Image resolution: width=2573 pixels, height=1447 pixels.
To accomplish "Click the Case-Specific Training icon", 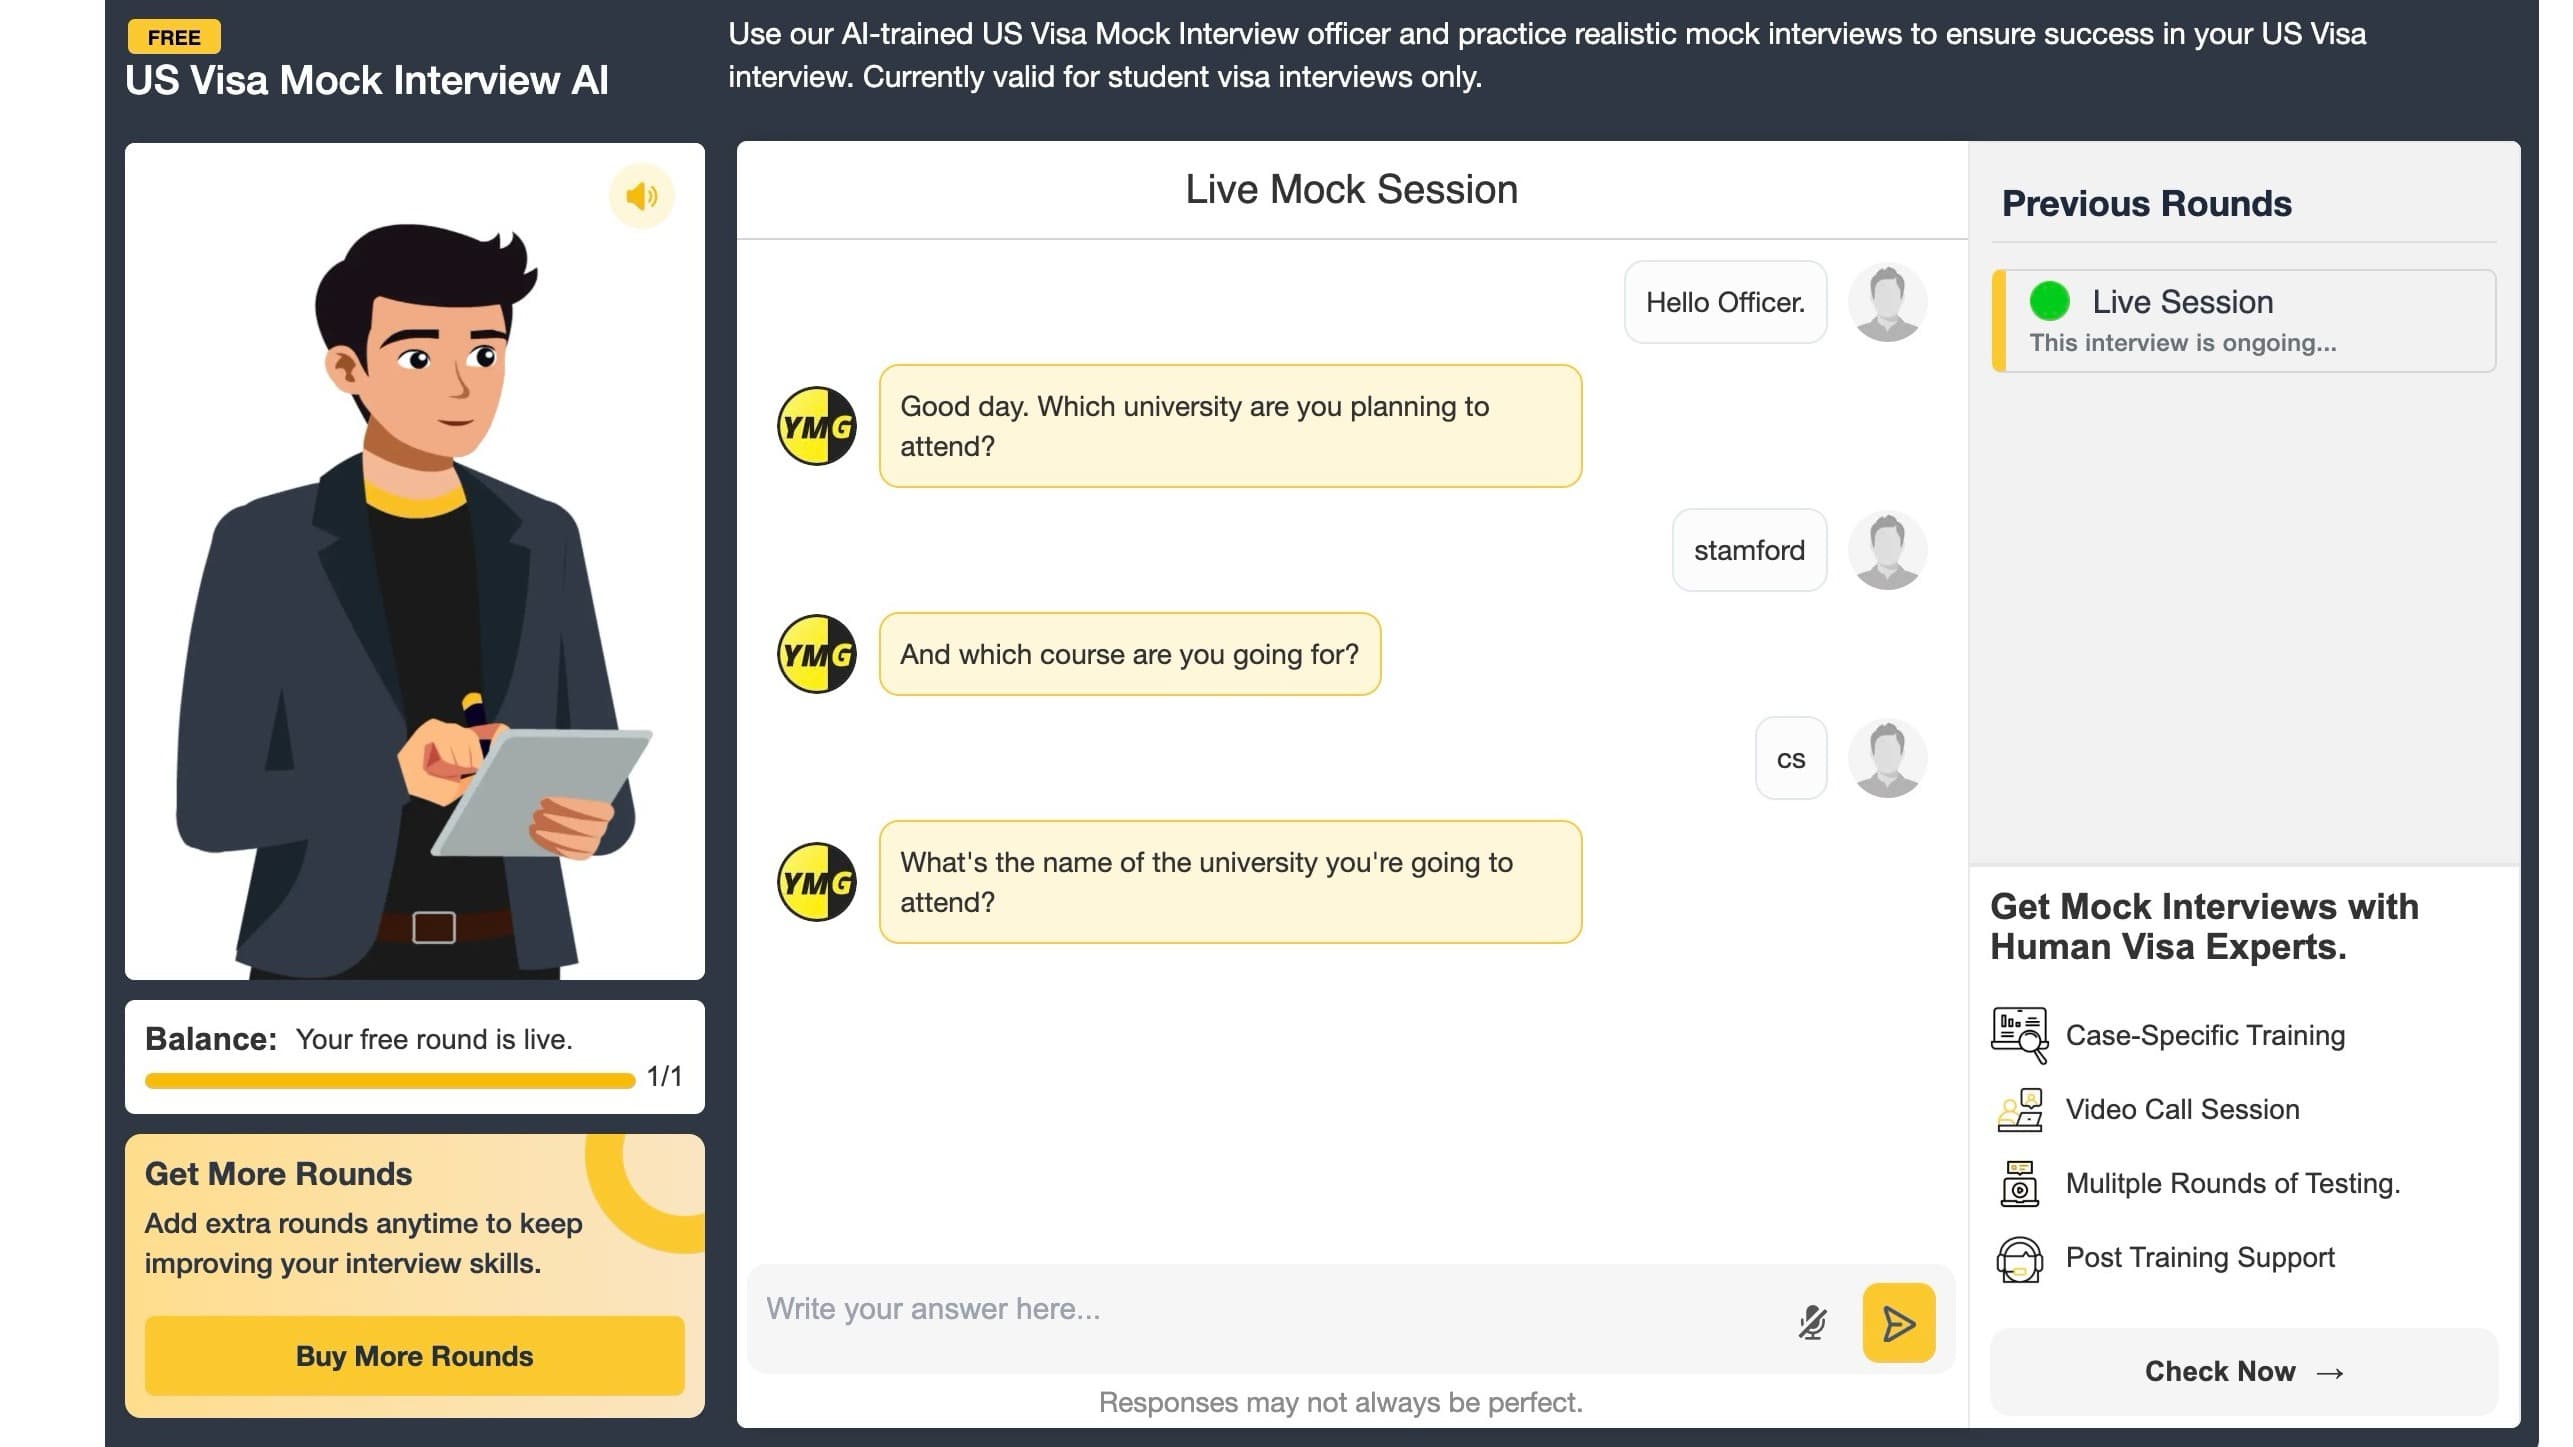I will click(2018, 1035).
